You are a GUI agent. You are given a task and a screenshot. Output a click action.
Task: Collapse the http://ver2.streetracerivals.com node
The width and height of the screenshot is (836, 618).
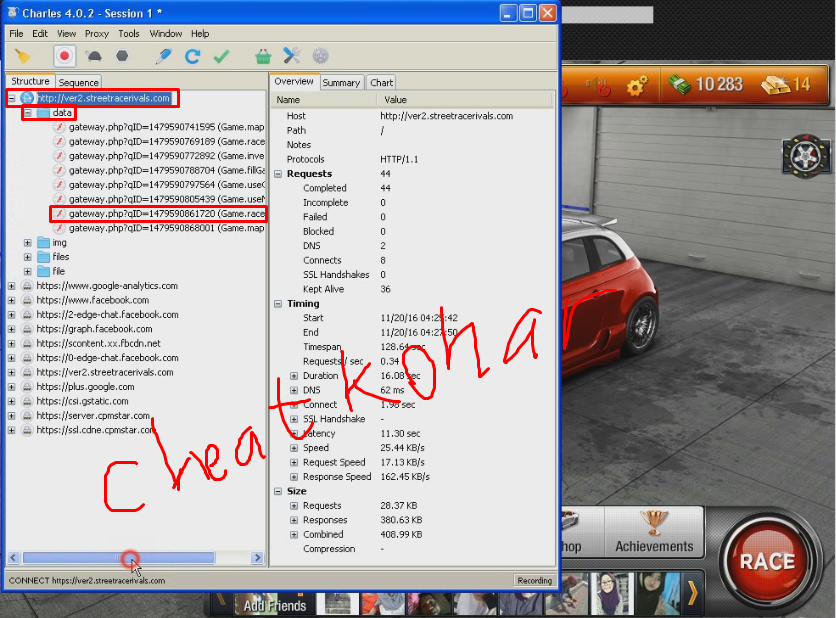11,98
